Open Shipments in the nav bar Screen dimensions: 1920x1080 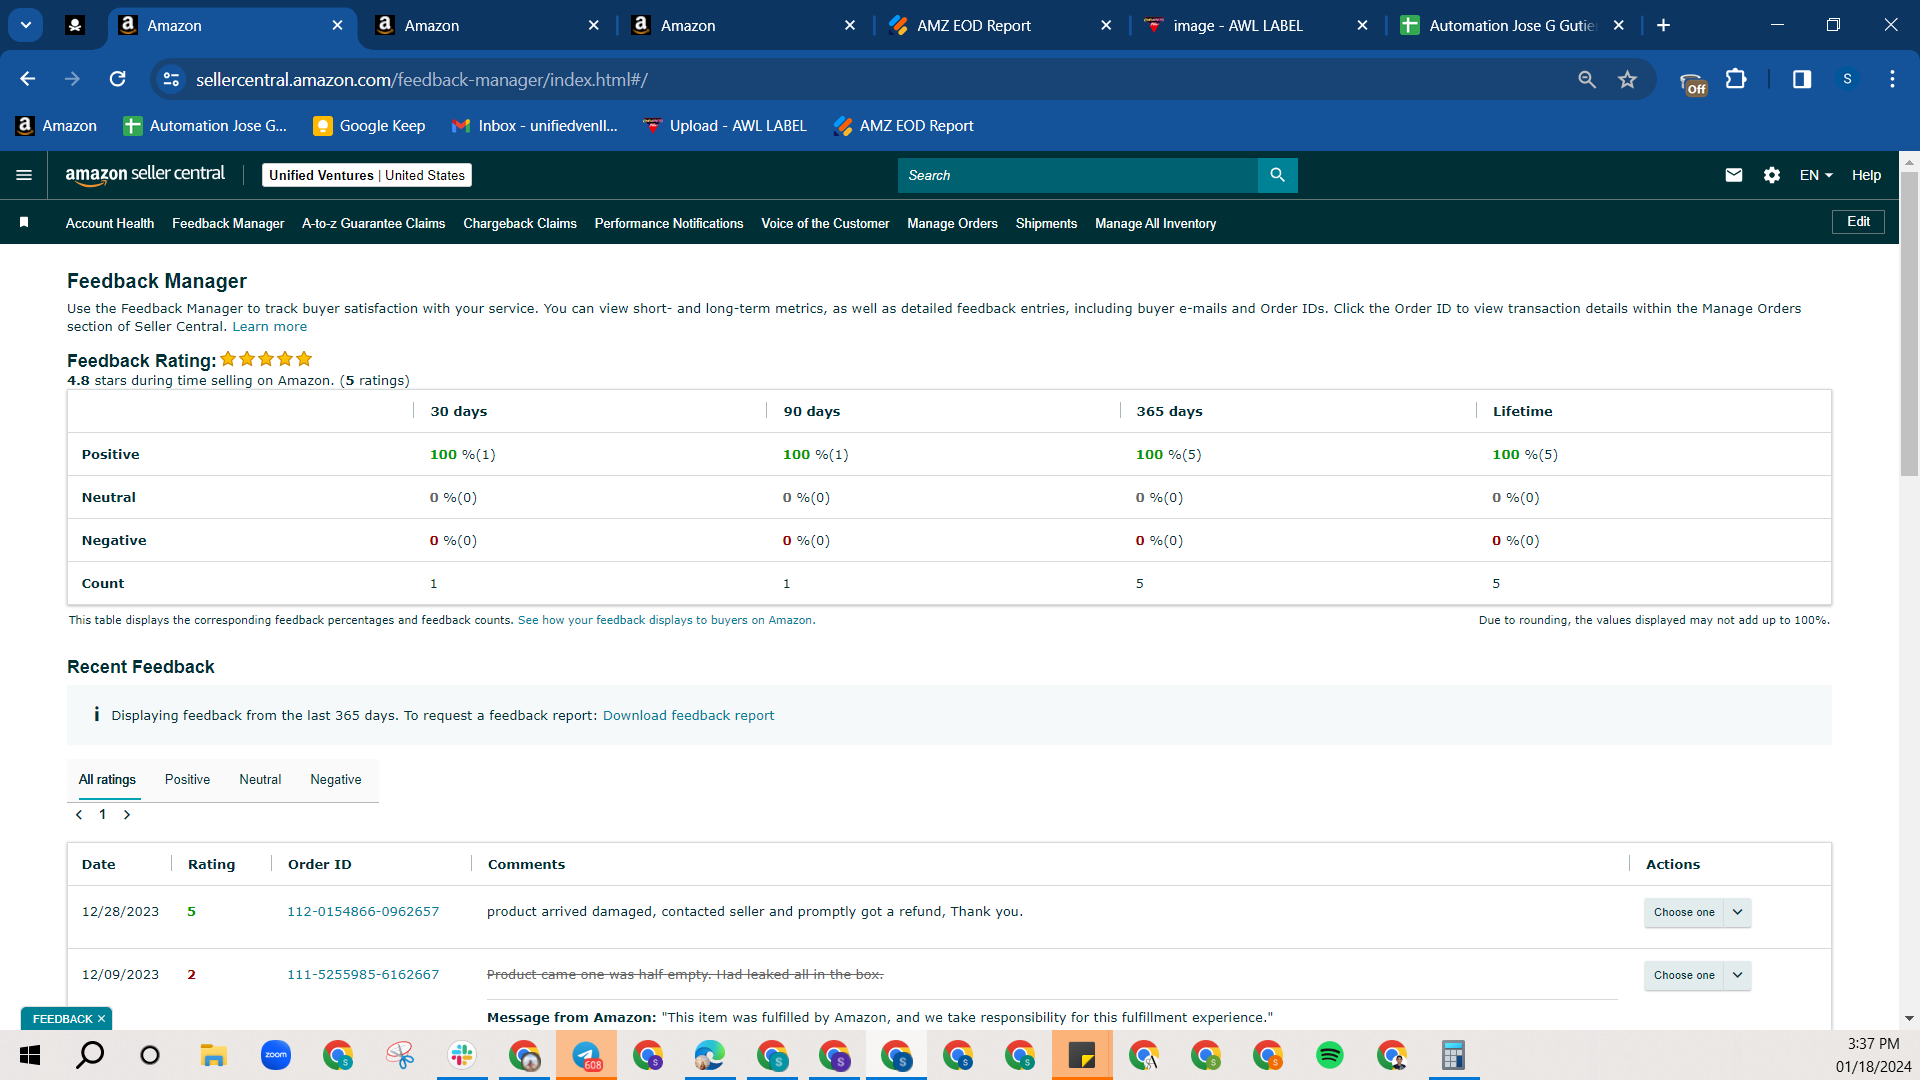tap(1046, 223)
